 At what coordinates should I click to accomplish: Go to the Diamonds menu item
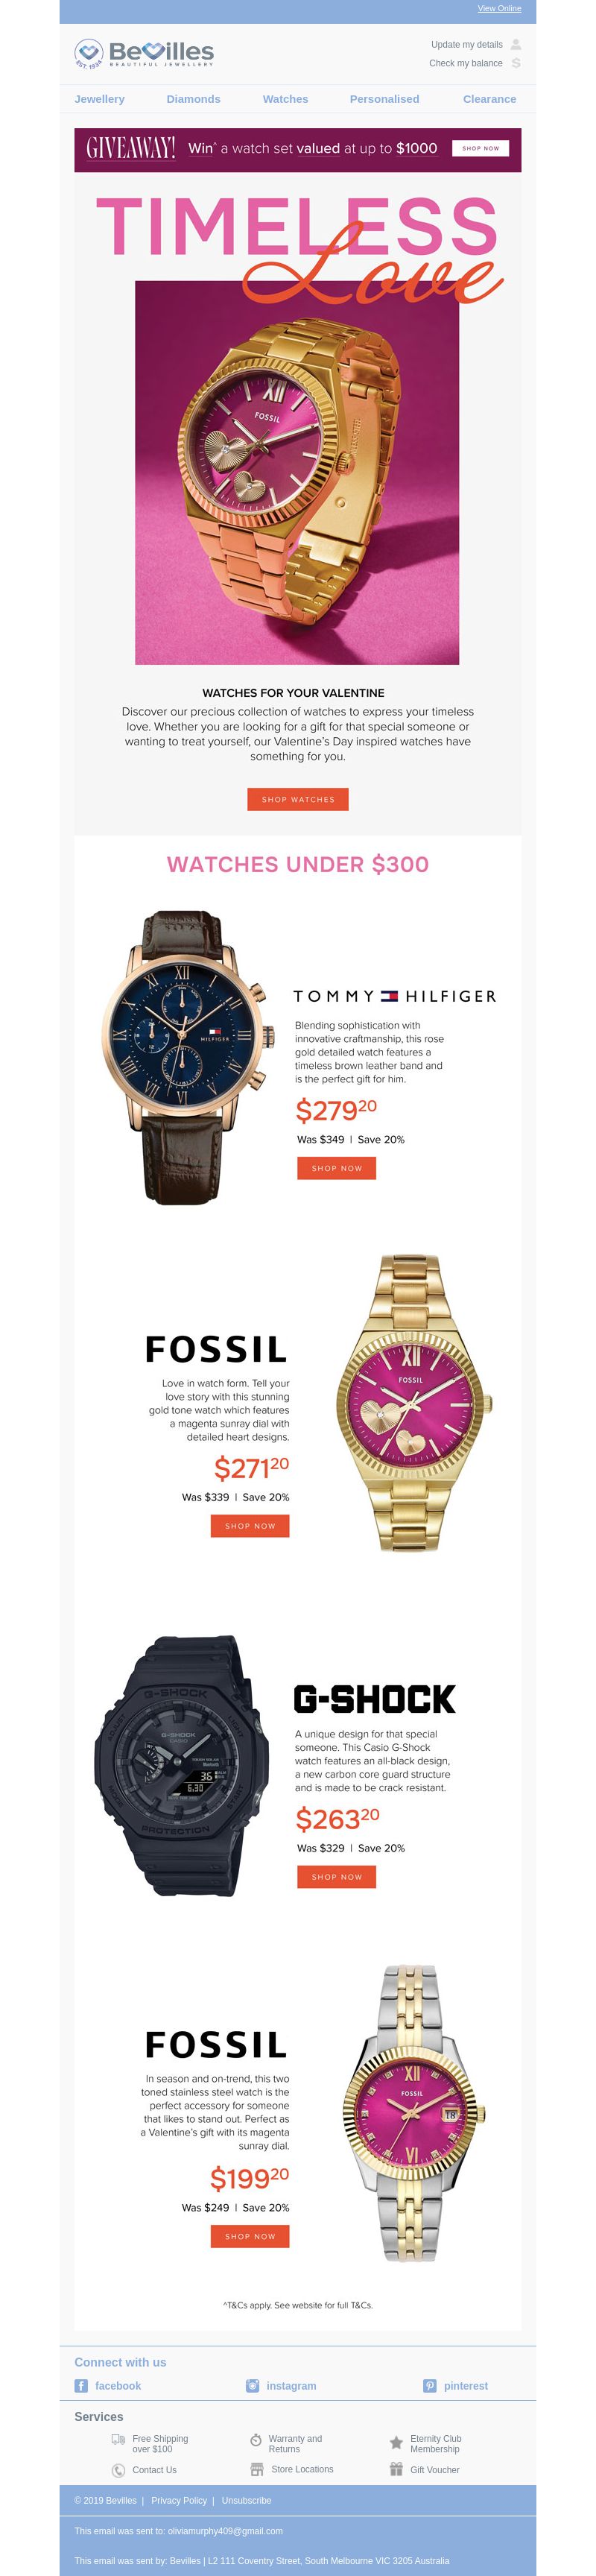[x=193, y=99]
